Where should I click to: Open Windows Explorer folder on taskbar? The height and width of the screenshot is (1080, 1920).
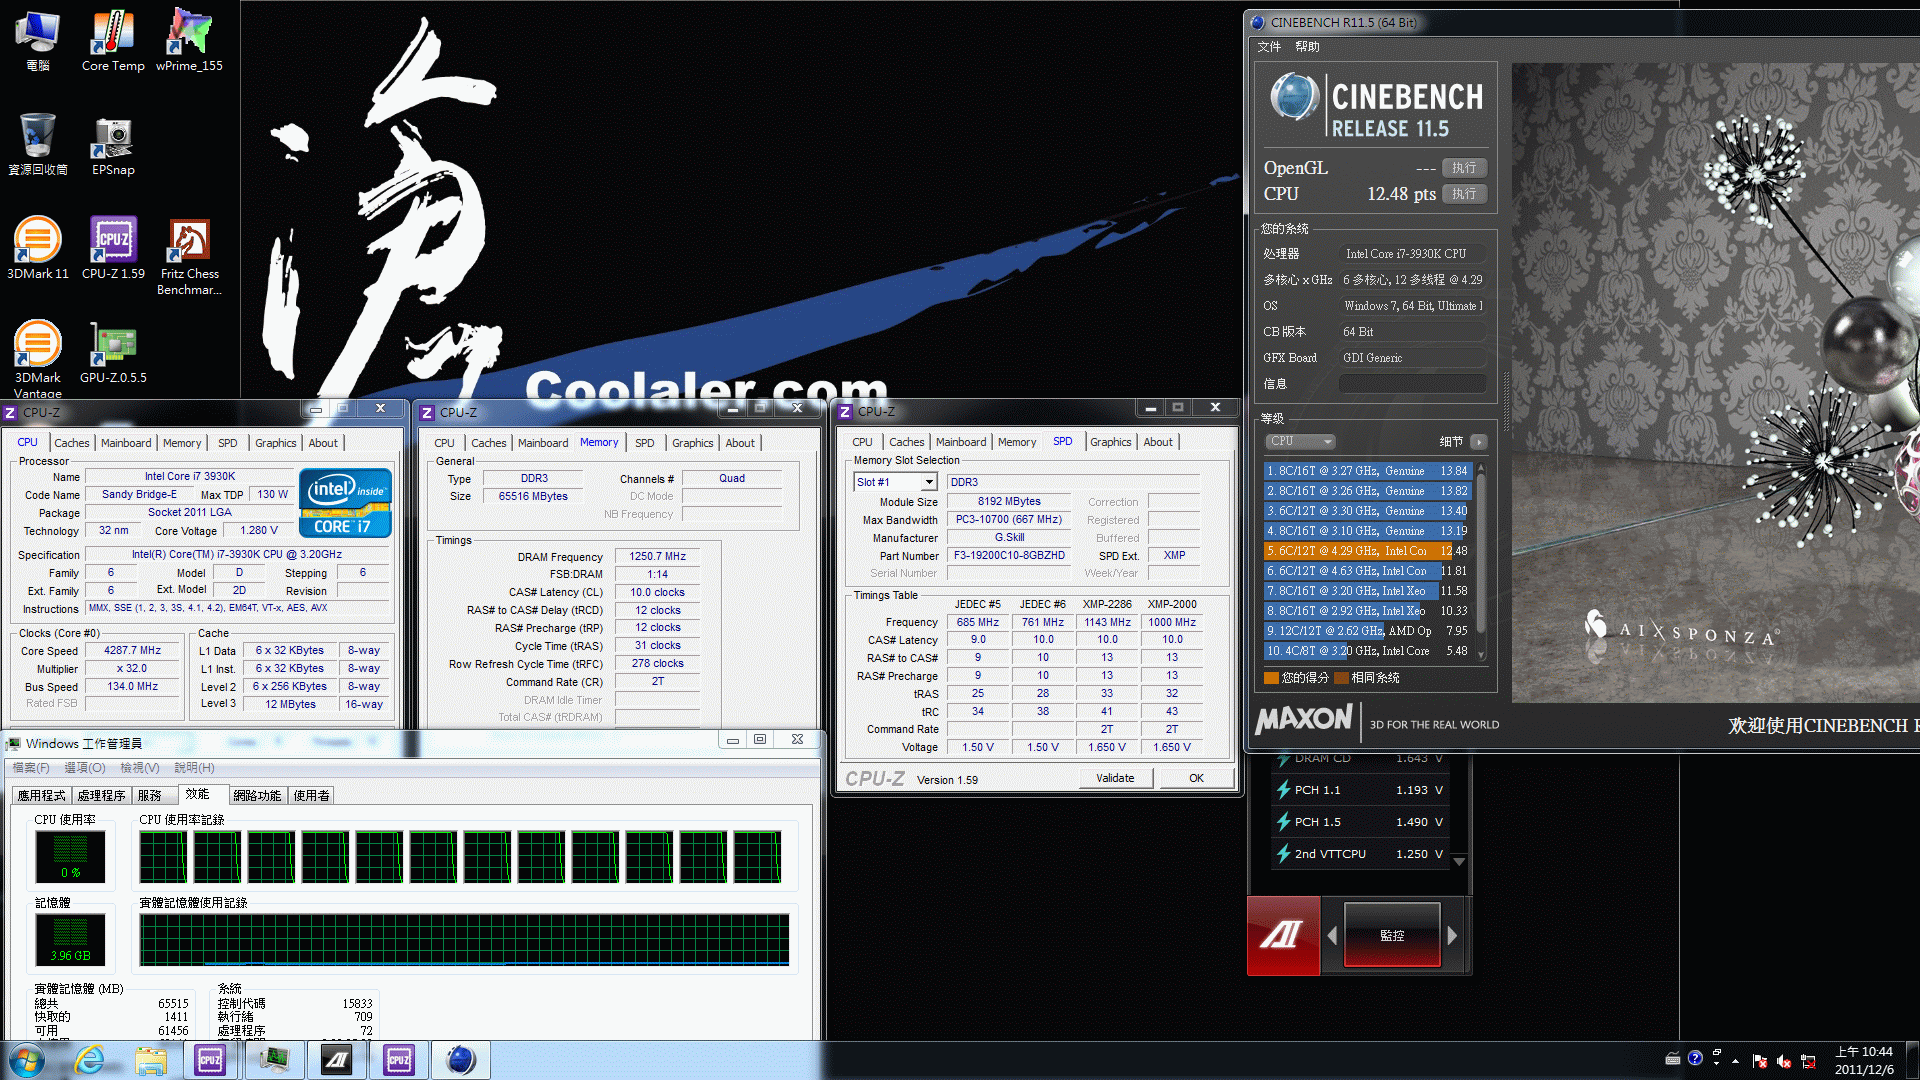coord(151,1060)
